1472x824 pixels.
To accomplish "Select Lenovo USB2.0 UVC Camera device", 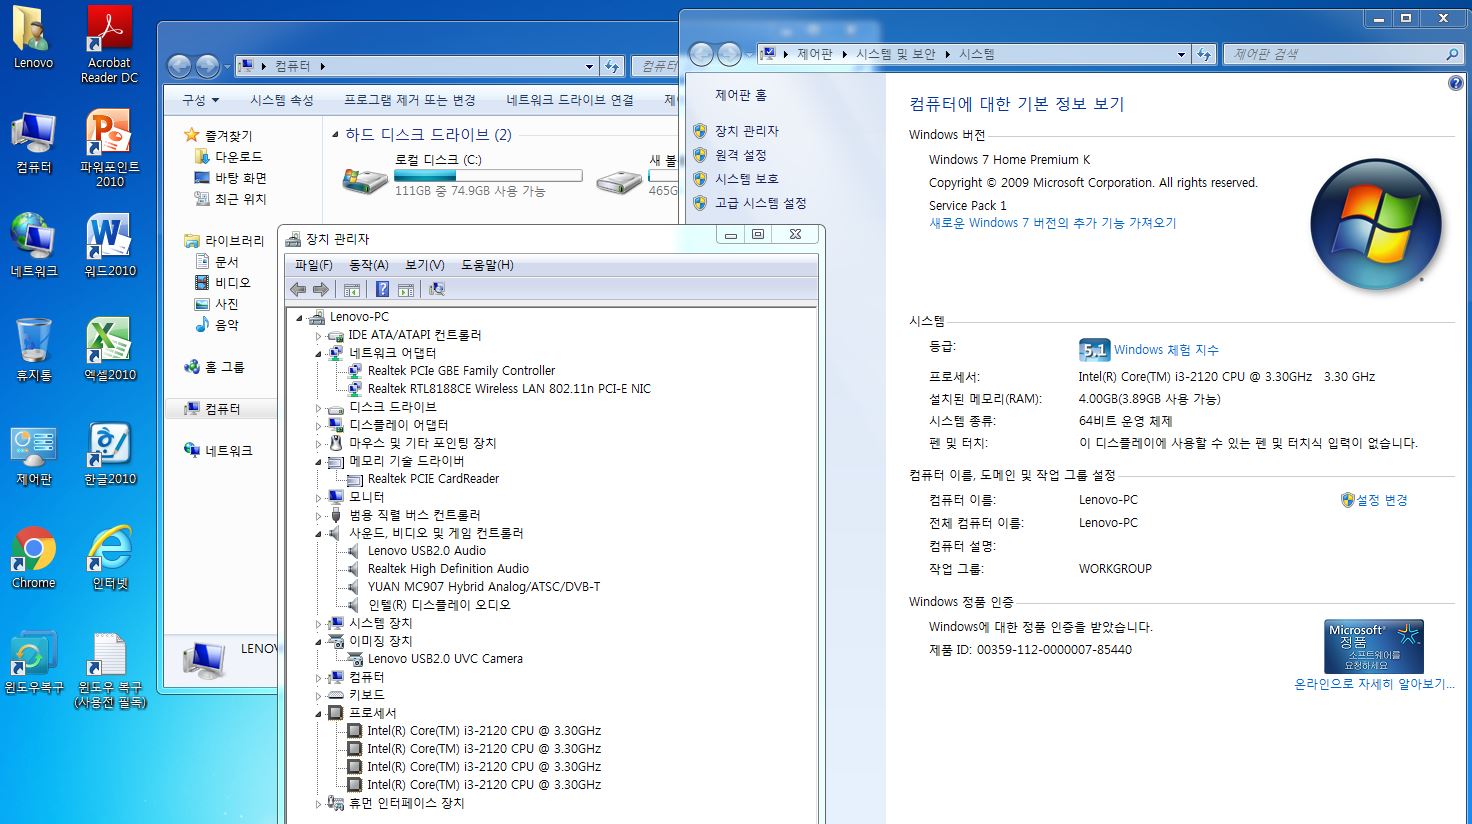I will tap(445, 659).
